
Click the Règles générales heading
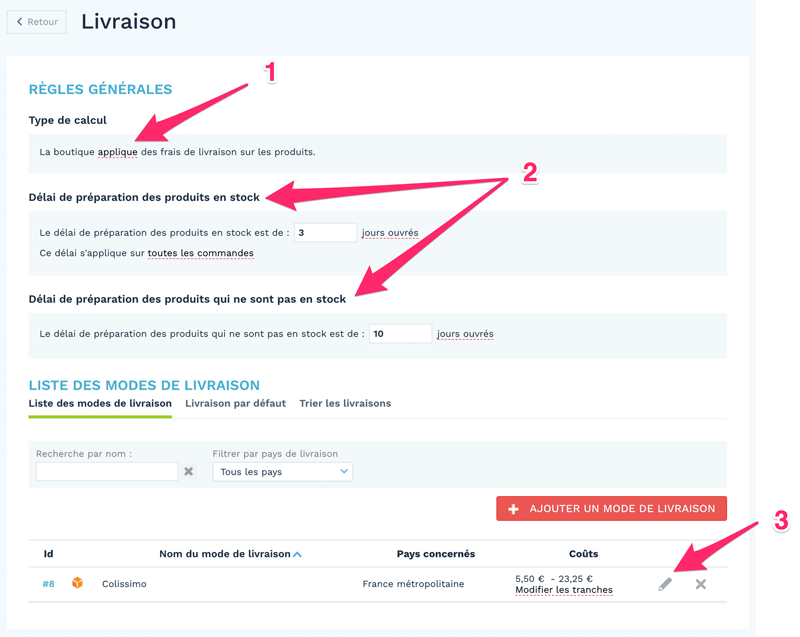[101, 89]
